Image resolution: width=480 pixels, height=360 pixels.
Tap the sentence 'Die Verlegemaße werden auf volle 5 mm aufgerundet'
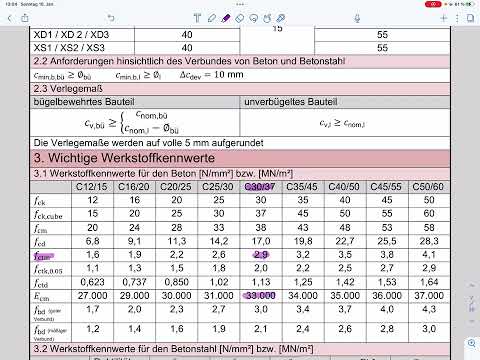149,143
